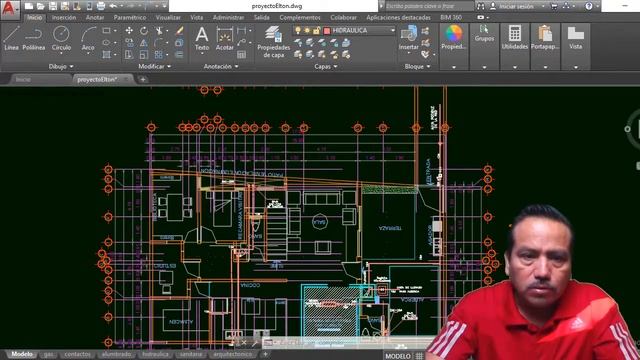The width and height of the screenshot is (640, 360).
Task: Select the Texto annotation tool
Action: 202,39
